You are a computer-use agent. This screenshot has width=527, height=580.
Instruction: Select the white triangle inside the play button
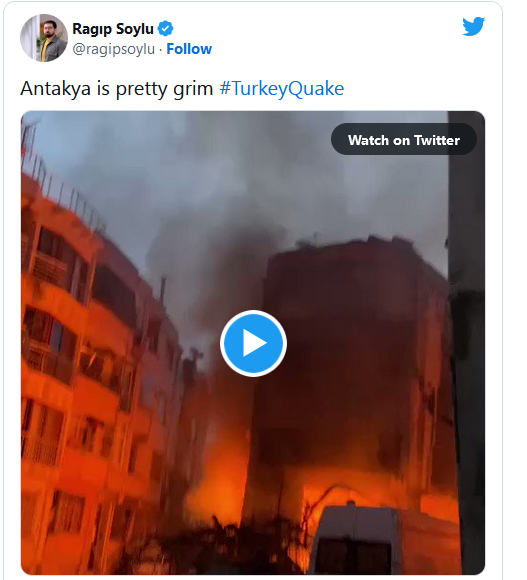tap(254, 343)
